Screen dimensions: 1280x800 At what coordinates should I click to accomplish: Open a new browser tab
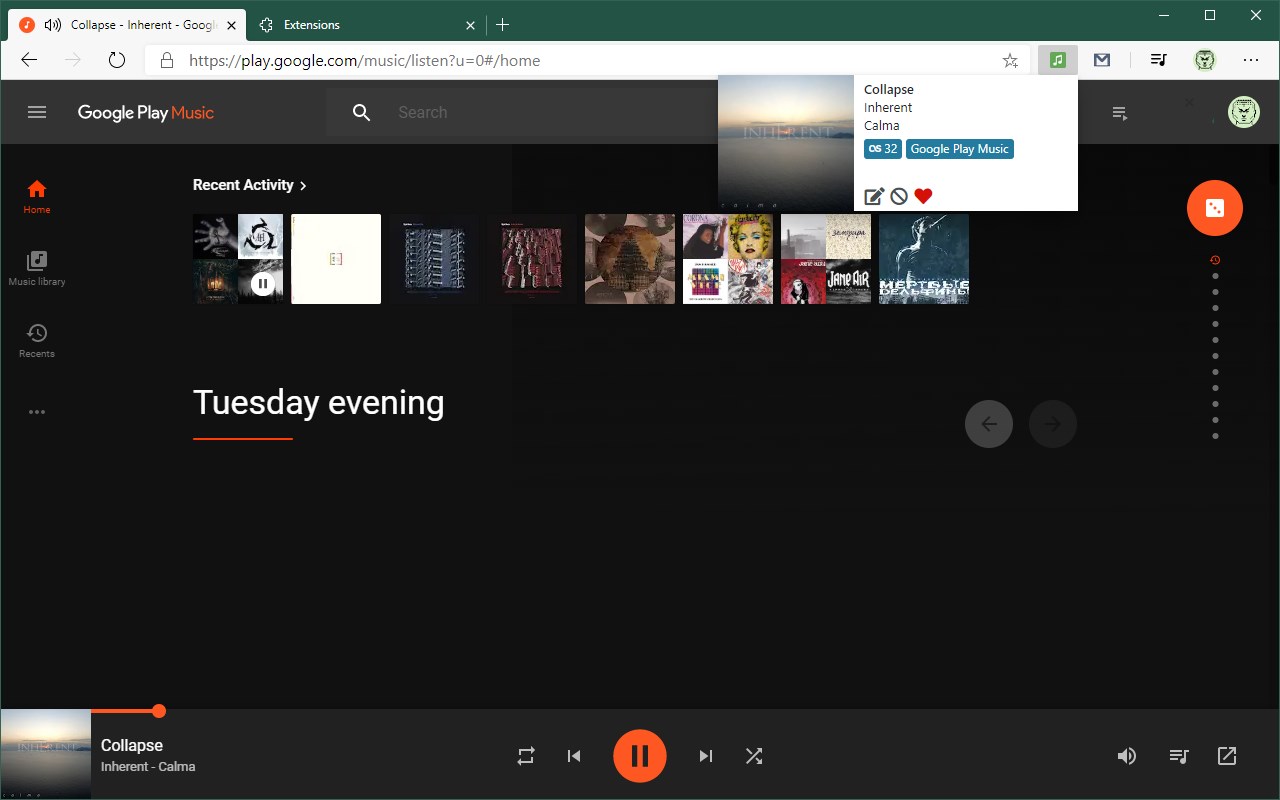point(503,24)
